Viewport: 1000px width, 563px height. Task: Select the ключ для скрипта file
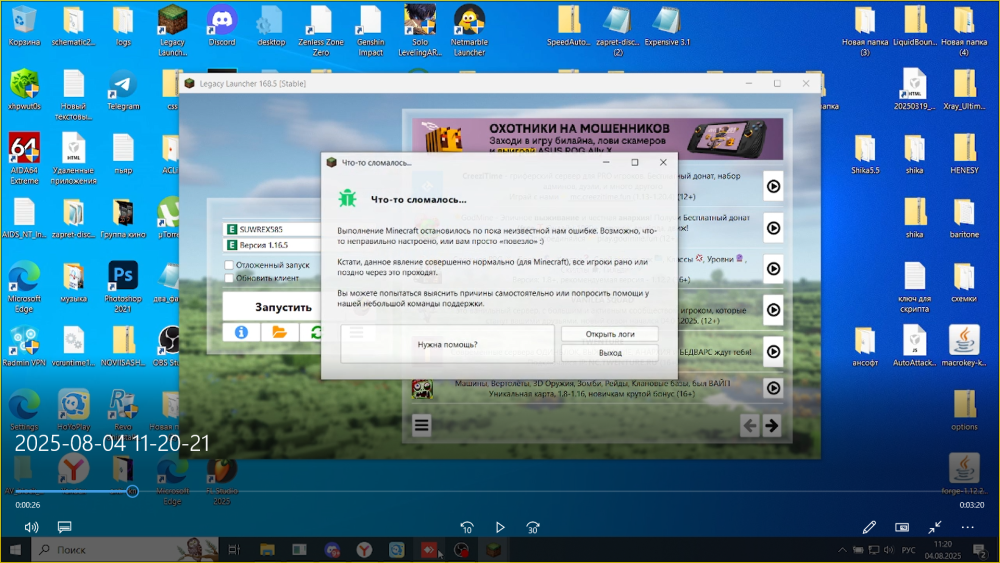click(x=915, y=287)
